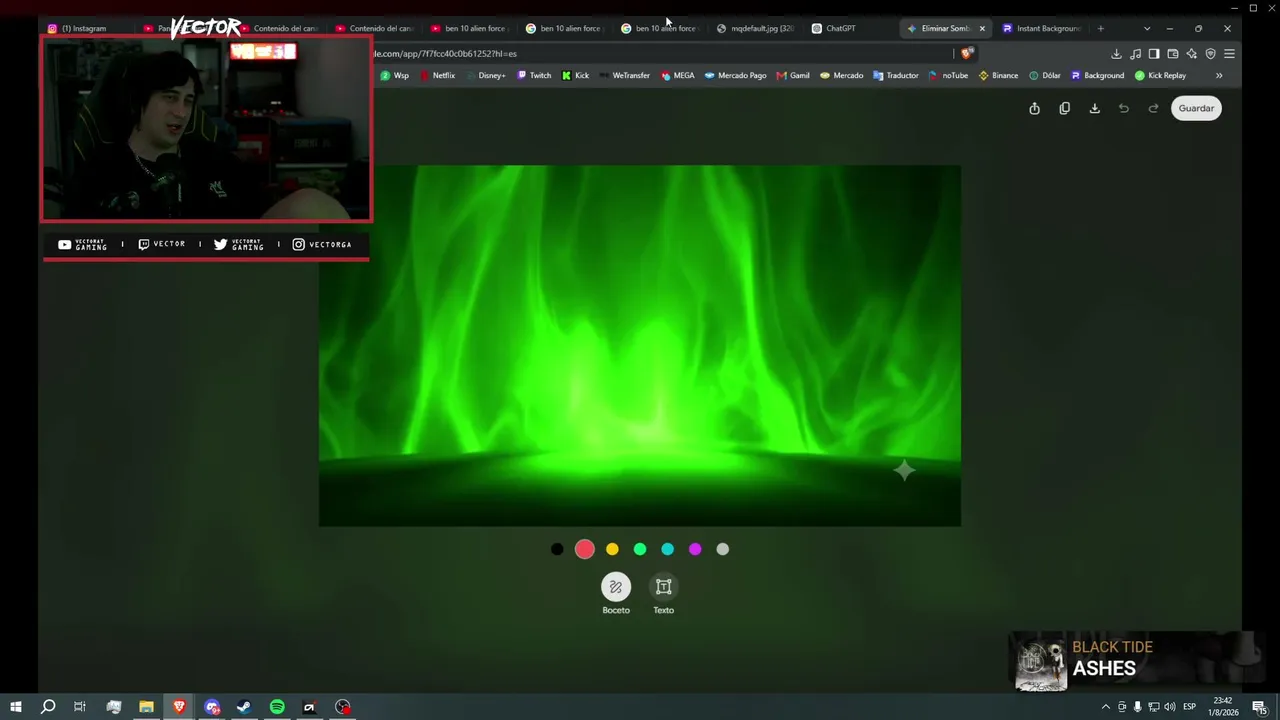Switch to the mqdefault.jpg tab
The image size is (1280, 720).
pyautogui.click(x=755, y=28)
